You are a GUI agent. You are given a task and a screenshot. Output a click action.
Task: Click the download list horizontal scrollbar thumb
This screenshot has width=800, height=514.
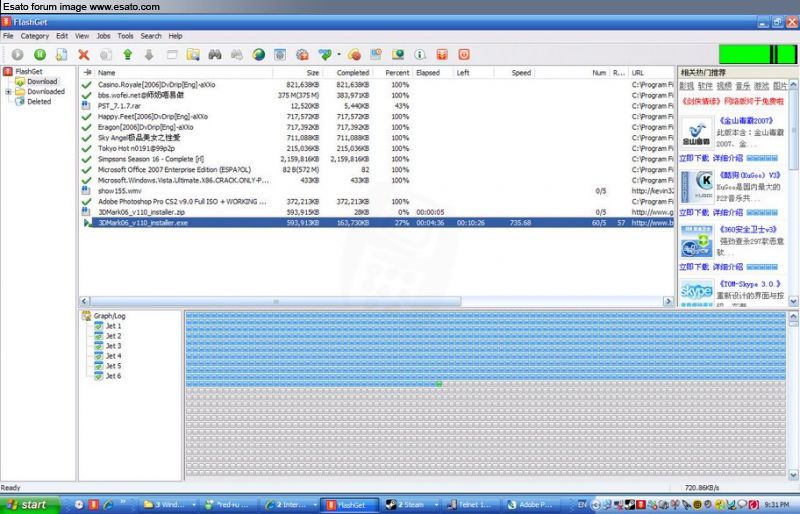pyautogui.click(x=276, y=302)
